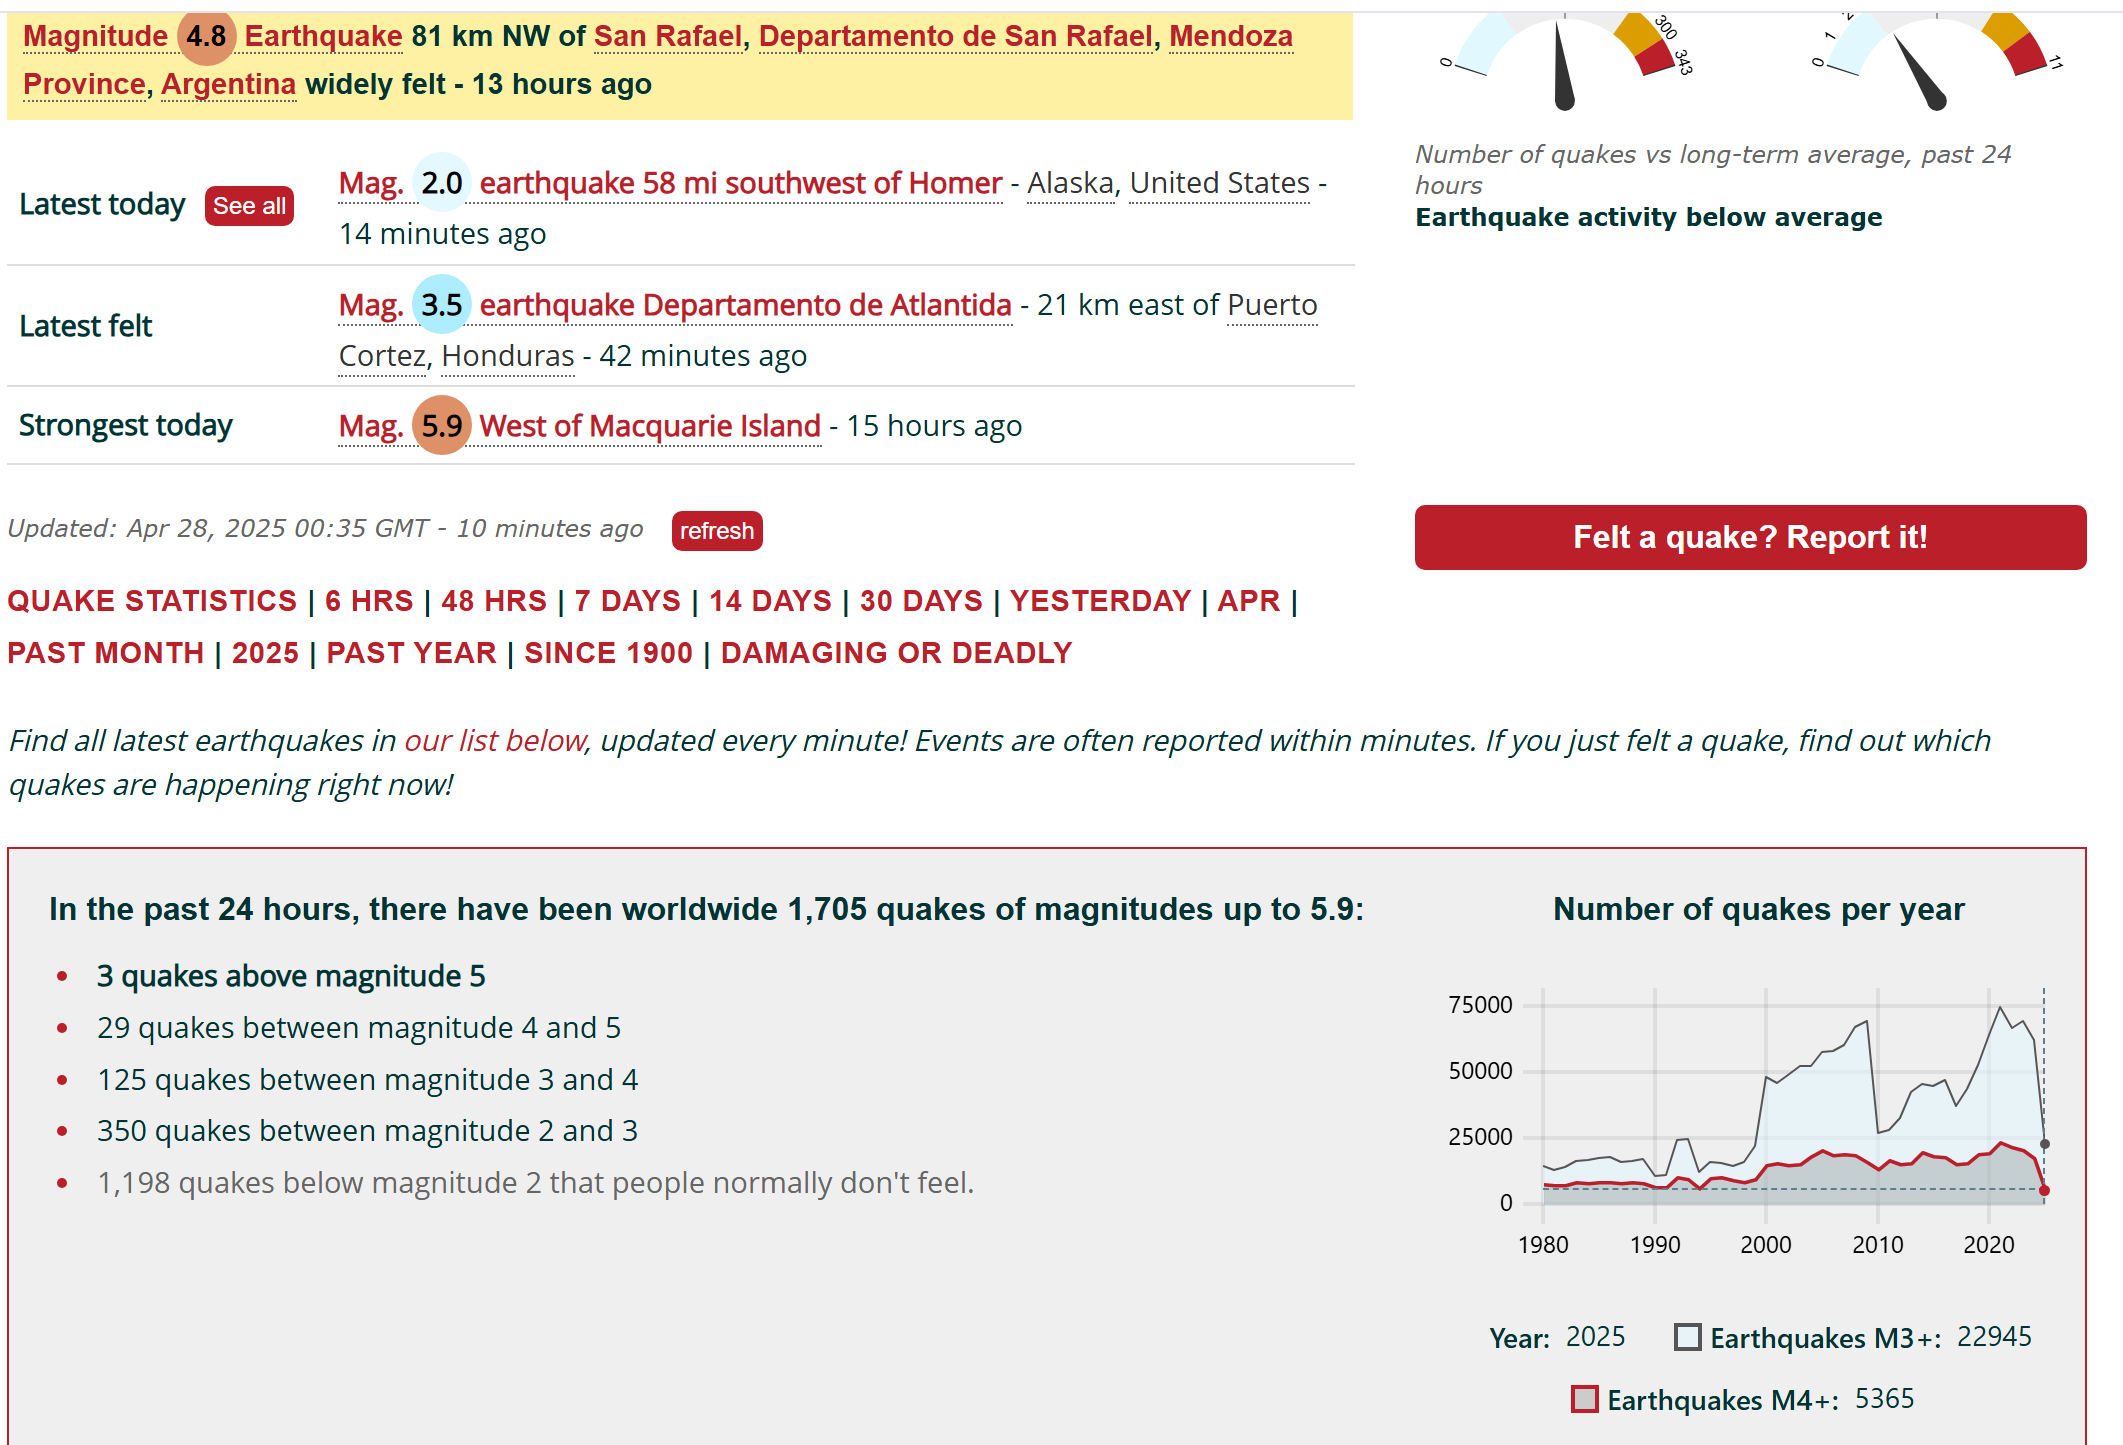2123x1445 pixels.
Task: Click the 5.9 magnitude circle badge
Action: [441, 426]
